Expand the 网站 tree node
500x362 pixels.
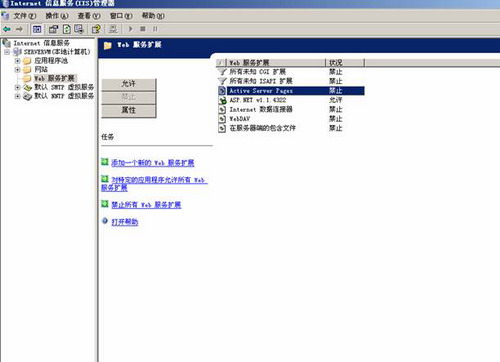point(17,70)
